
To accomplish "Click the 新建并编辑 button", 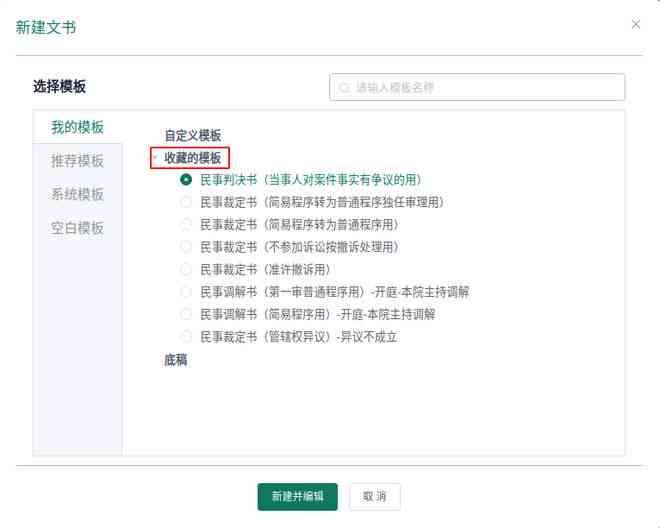I will (x=298, y=496).
